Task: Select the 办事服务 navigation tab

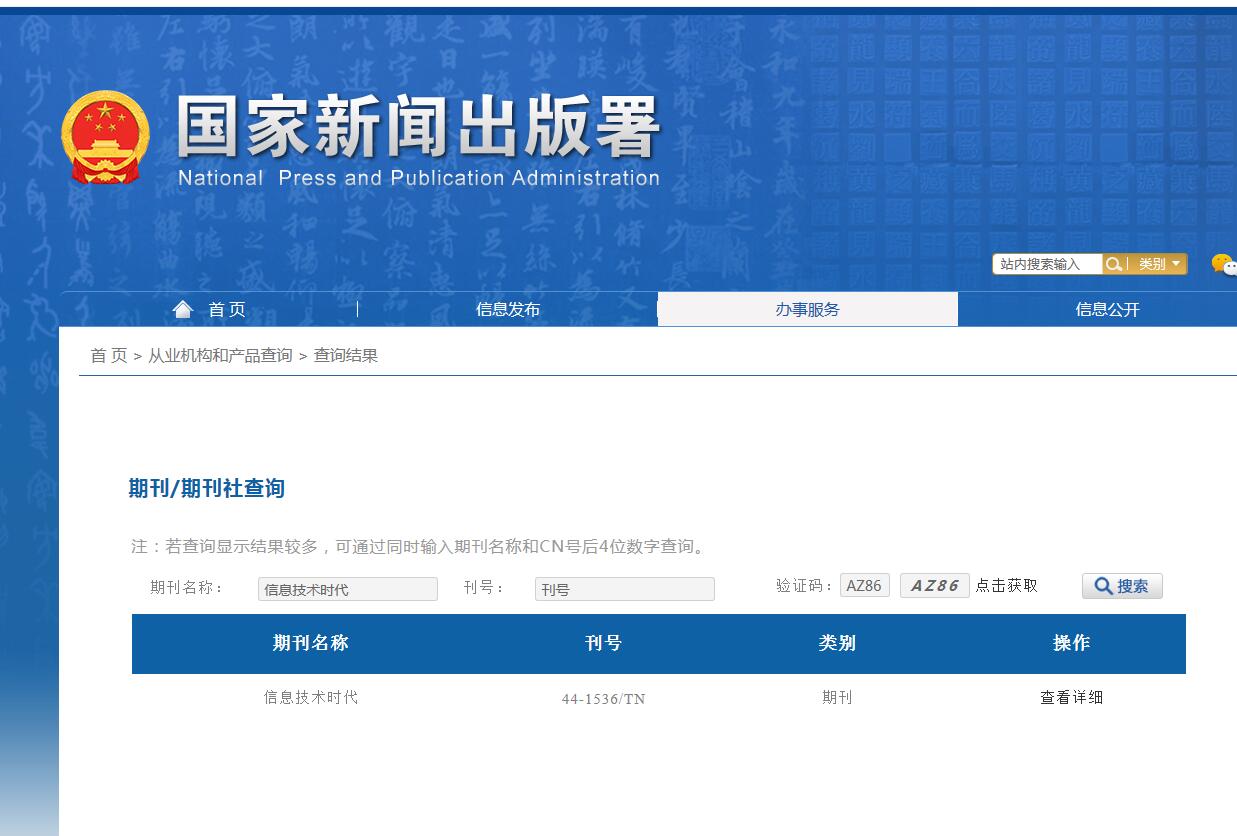Action: [807, 310]
